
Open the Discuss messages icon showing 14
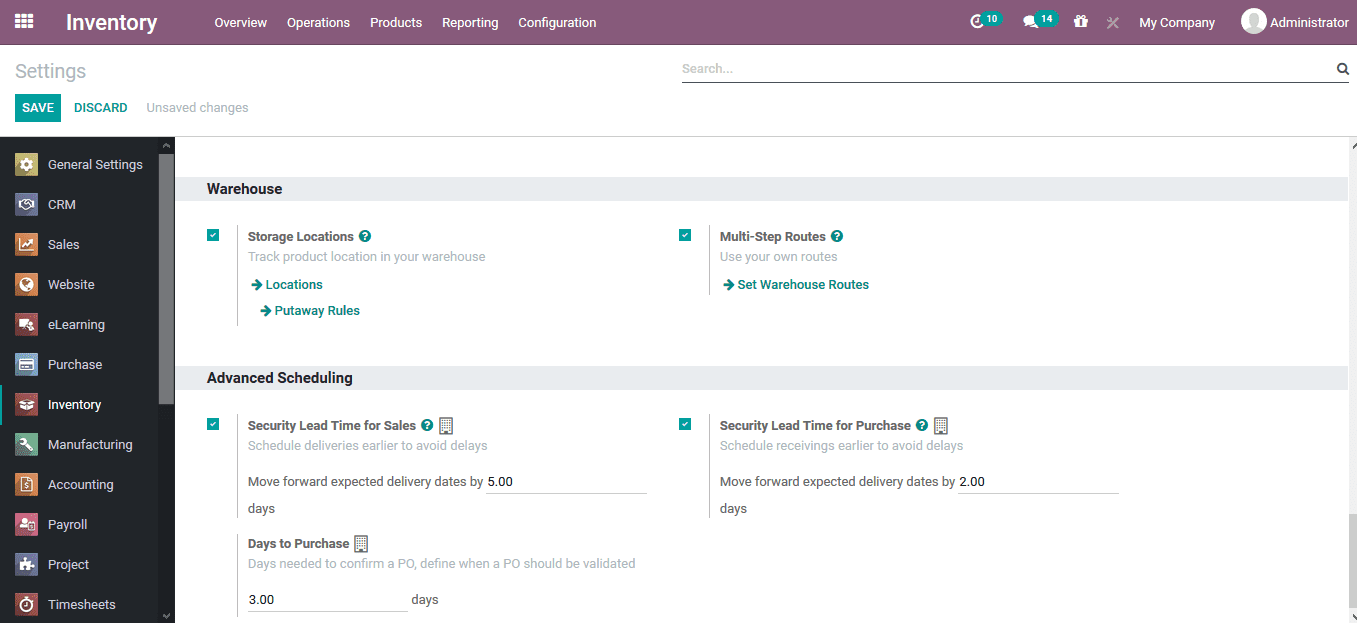click(1034, 18)
